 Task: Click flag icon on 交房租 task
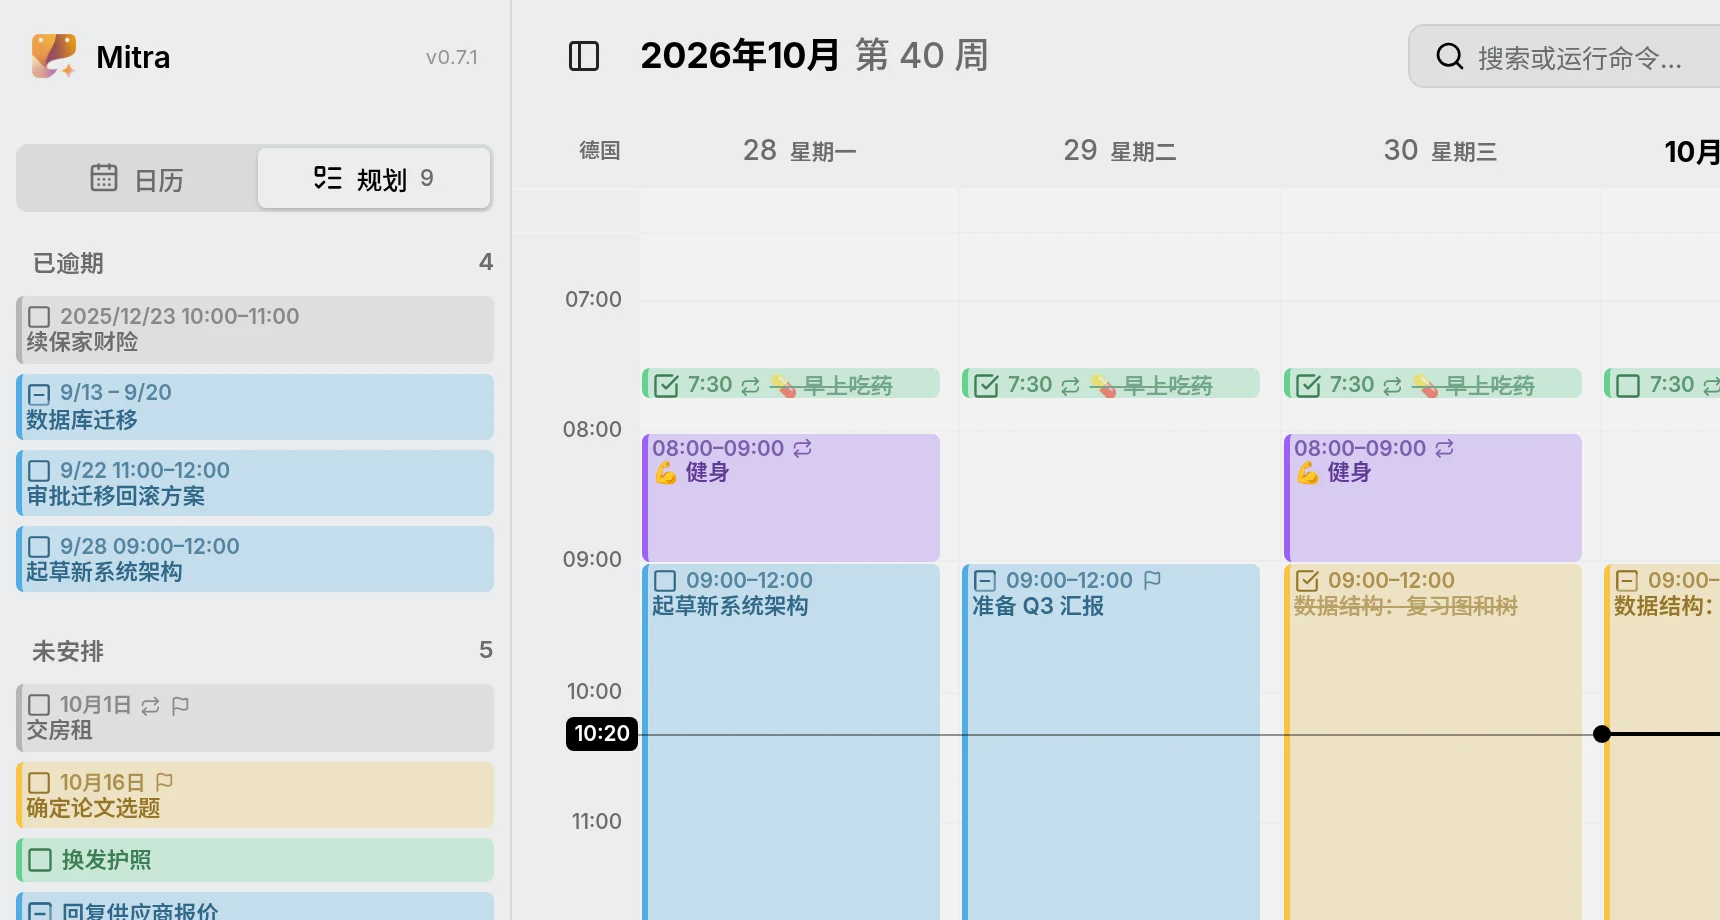tap(180, 706)
